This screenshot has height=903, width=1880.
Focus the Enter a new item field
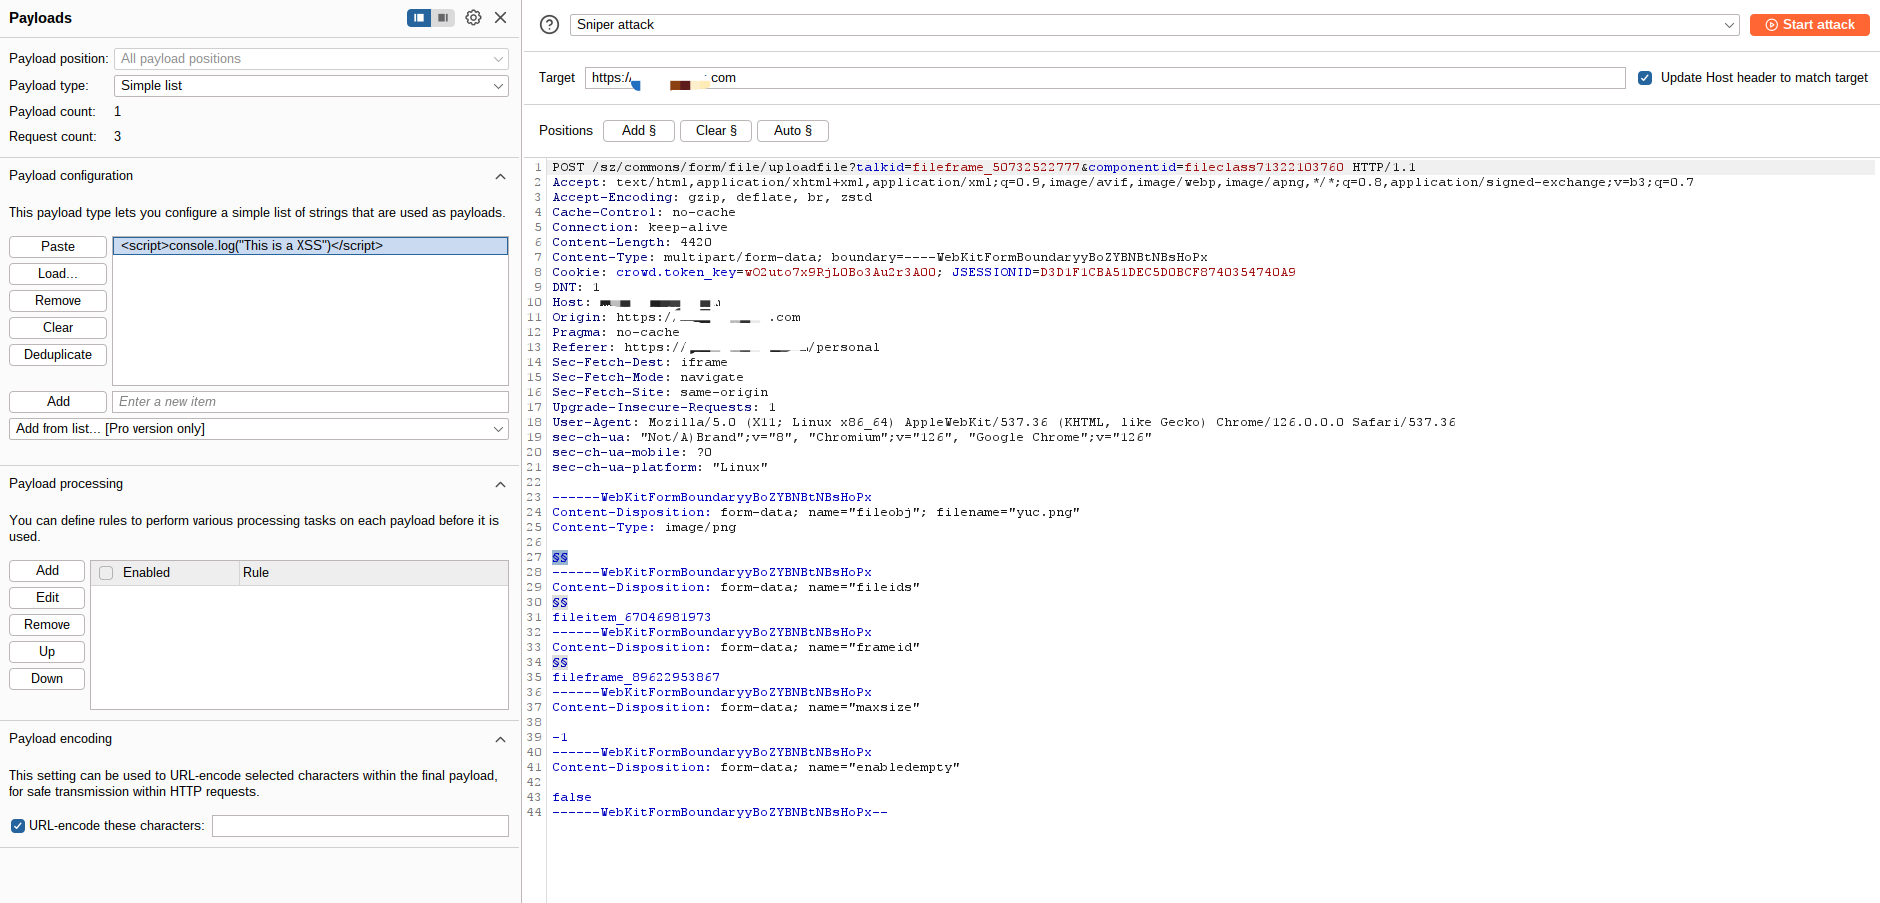(311, 402)
